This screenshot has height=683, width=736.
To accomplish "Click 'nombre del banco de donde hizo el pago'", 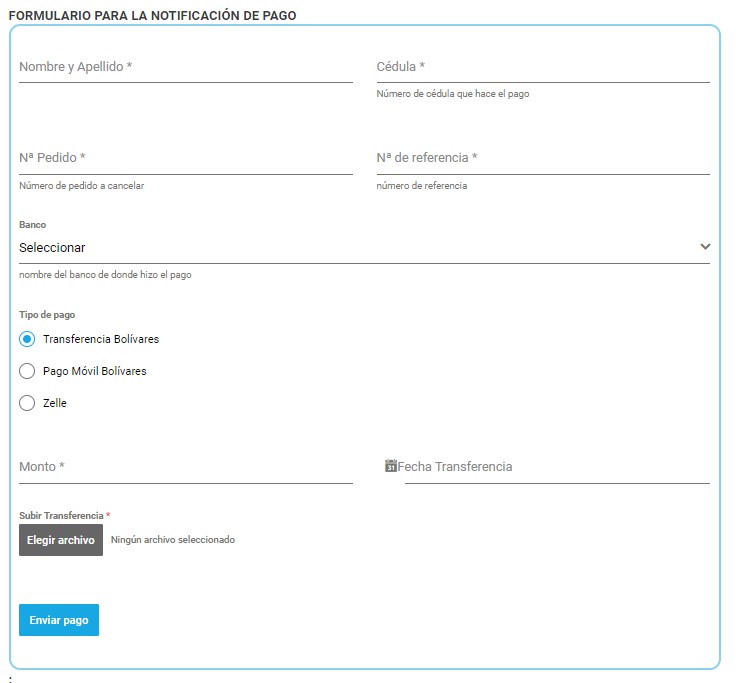I will [105, 275].
